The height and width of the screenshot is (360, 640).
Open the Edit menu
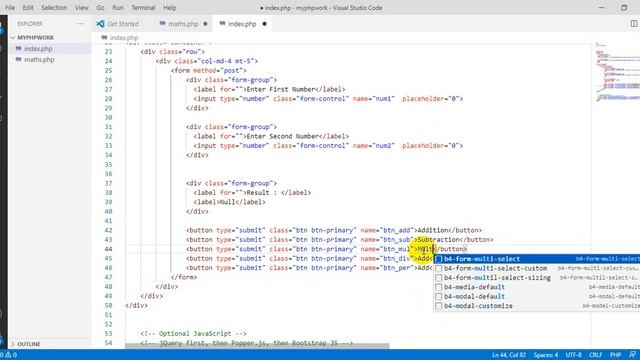pyautogui.click(x=28, y=8)
